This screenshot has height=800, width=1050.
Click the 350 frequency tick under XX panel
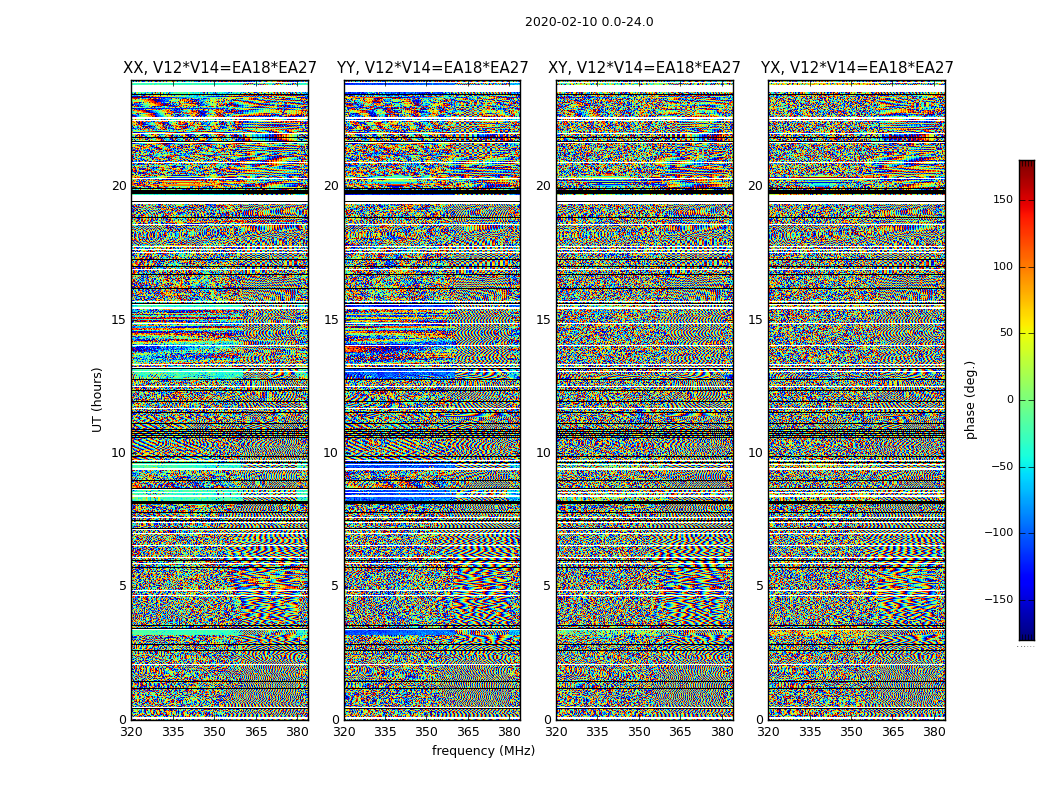(214, 732)
